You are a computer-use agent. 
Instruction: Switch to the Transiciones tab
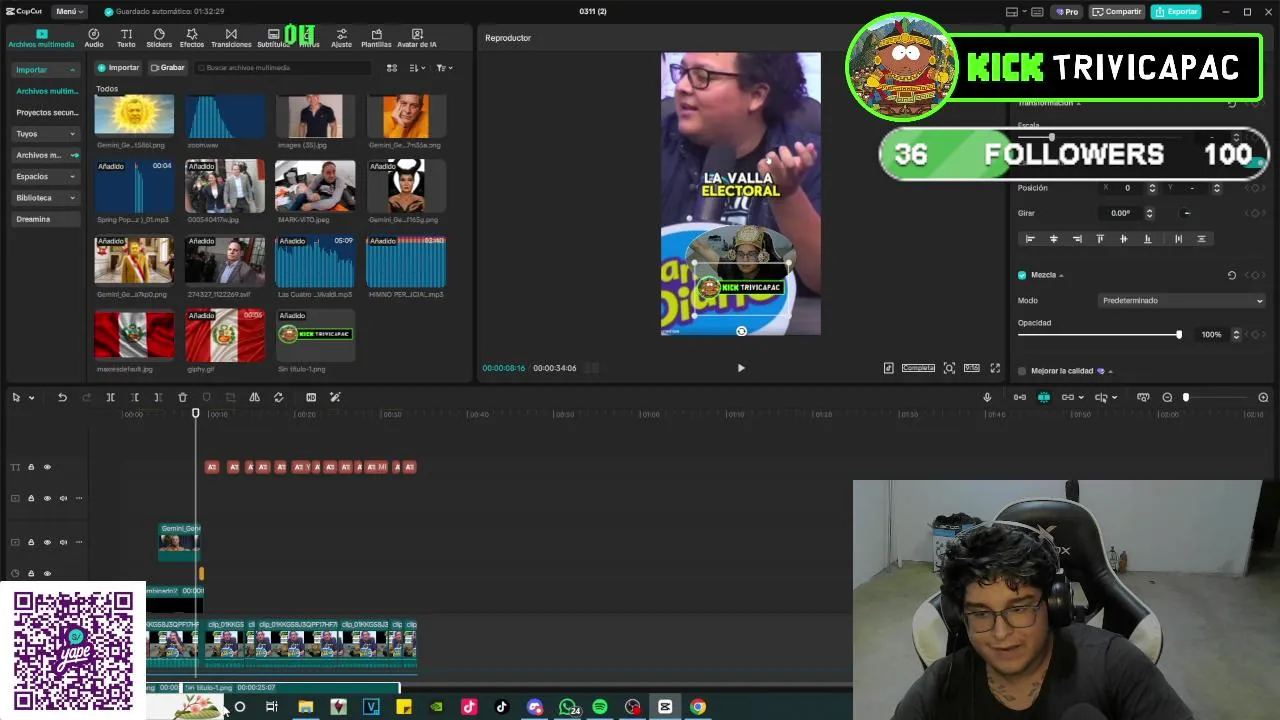point(231,38)
